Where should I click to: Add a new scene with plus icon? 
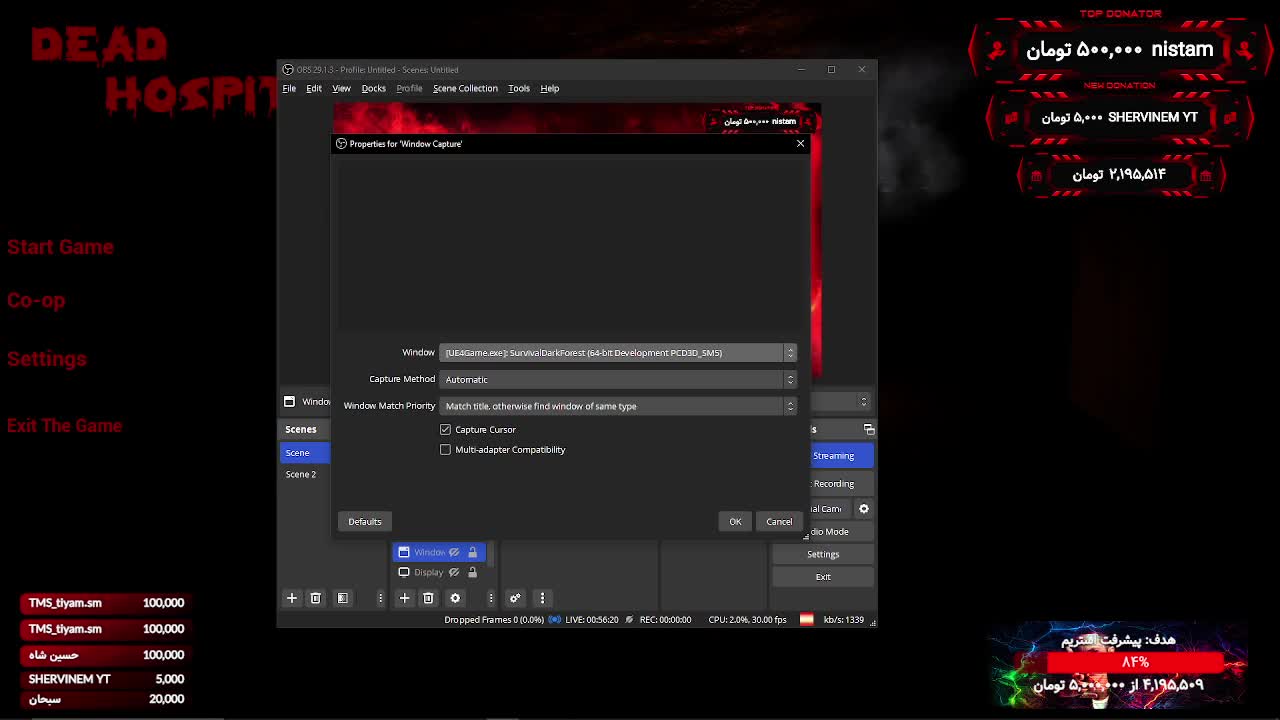292,598
